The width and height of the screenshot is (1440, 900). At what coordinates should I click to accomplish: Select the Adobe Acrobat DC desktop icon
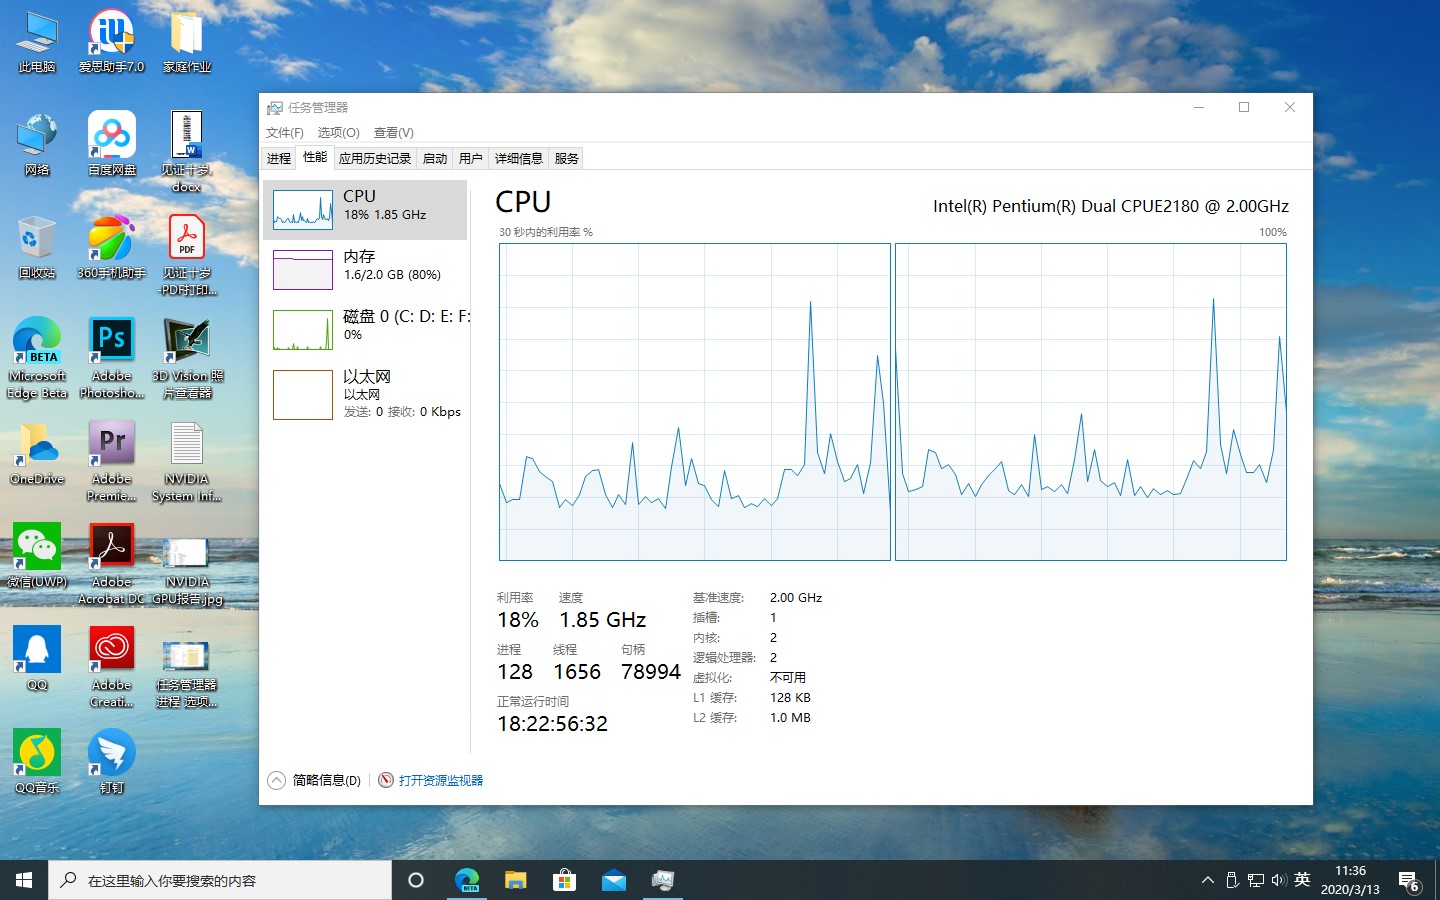click(112, 565)
